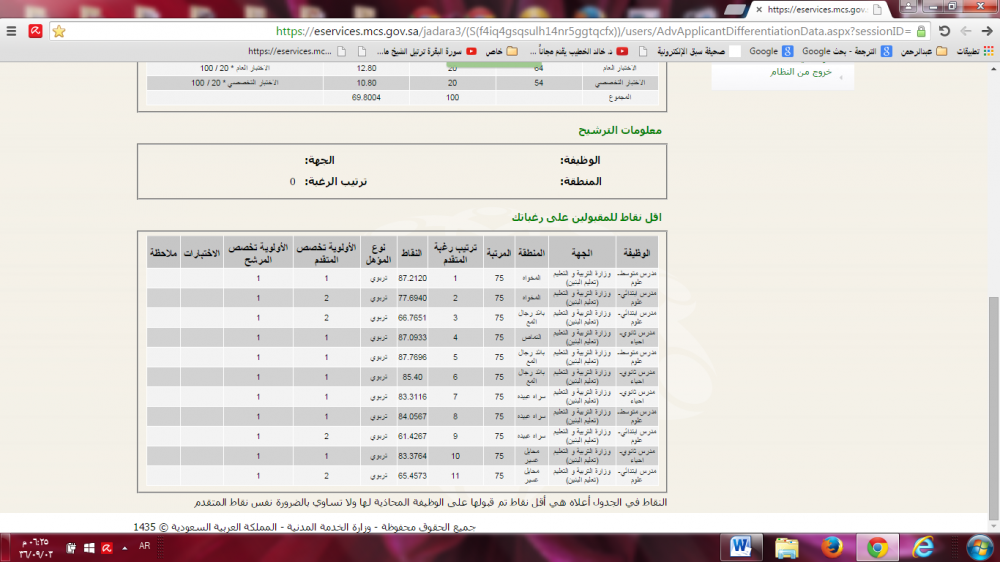
Task: Close the eservices.mcs.gov tab
Action: point(759,10)
